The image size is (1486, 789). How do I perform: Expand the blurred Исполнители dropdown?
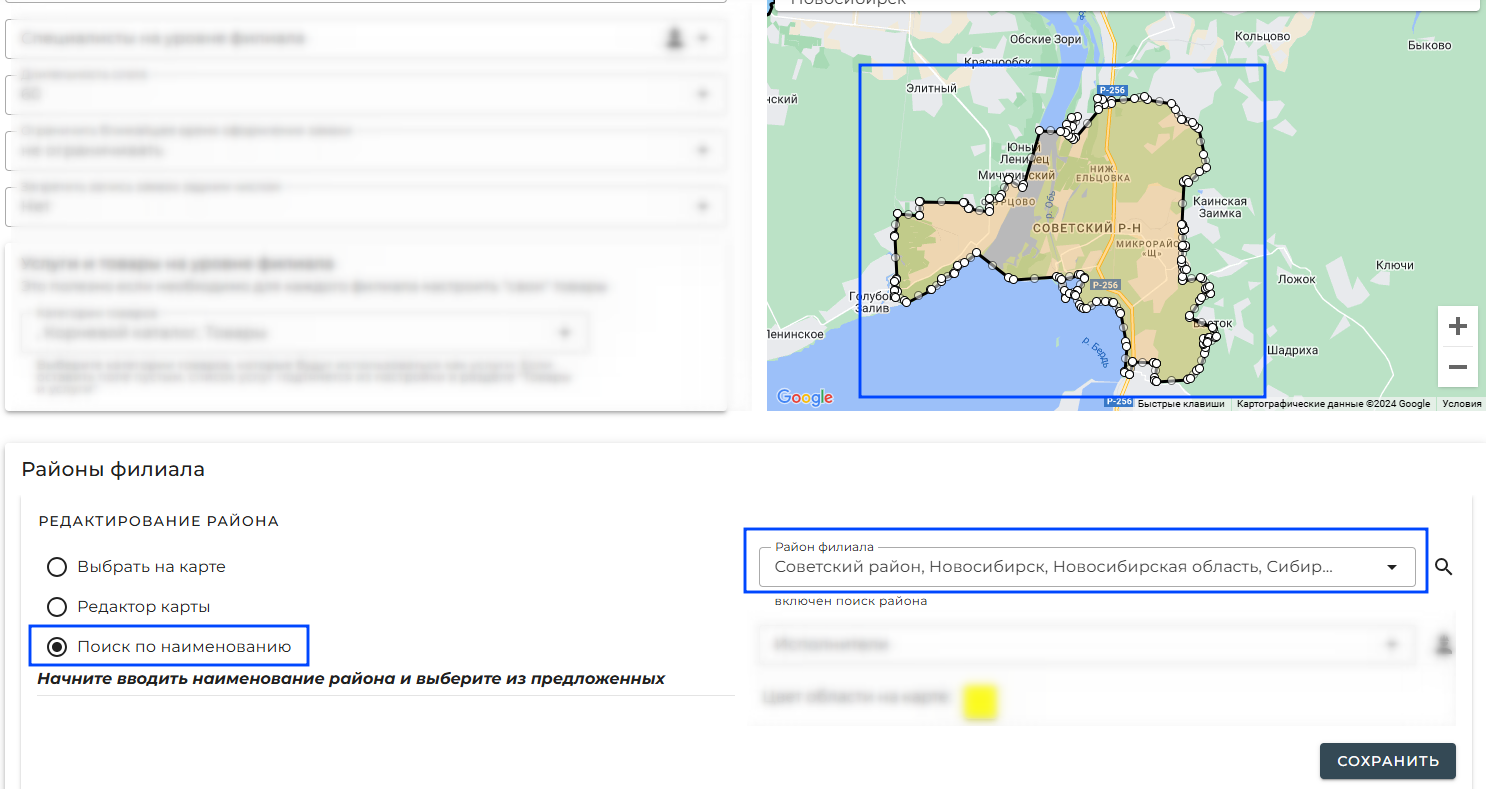(x=1087, y=645)
